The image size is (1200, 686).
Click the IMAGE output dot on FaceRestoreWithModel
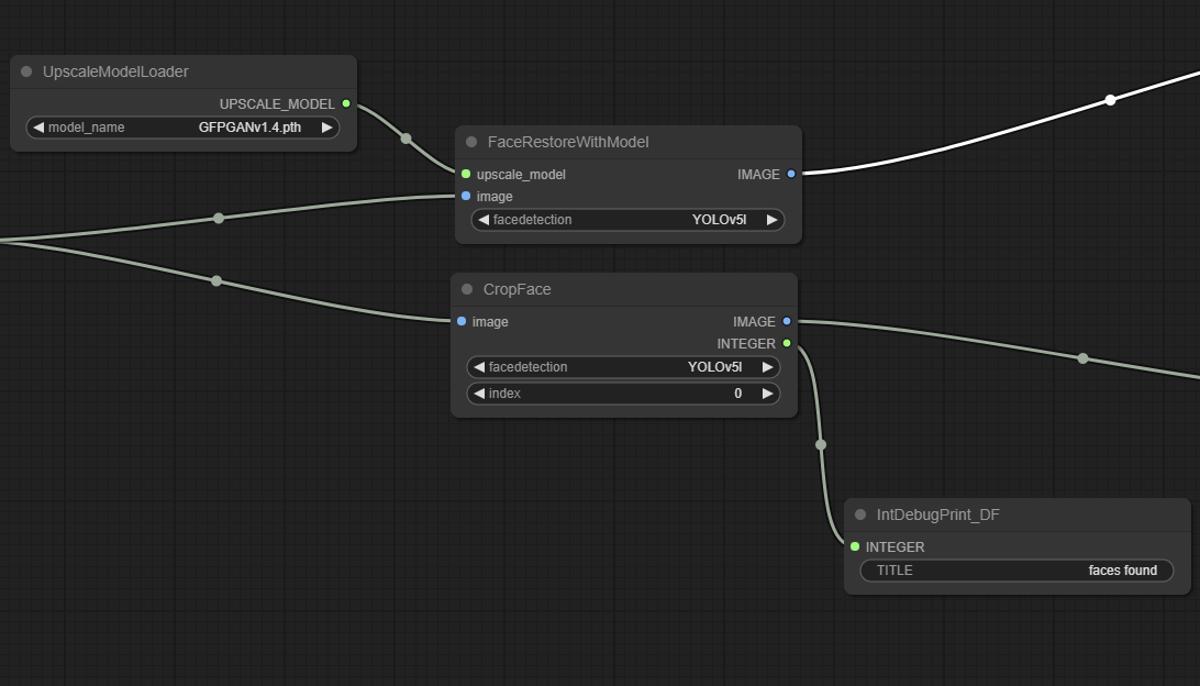790,174
